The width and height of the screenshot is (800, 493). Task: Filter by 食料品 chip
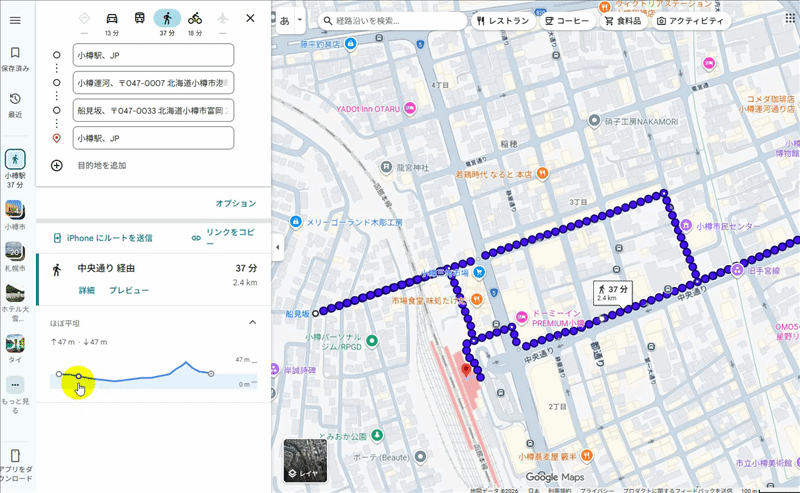[623, 21]
